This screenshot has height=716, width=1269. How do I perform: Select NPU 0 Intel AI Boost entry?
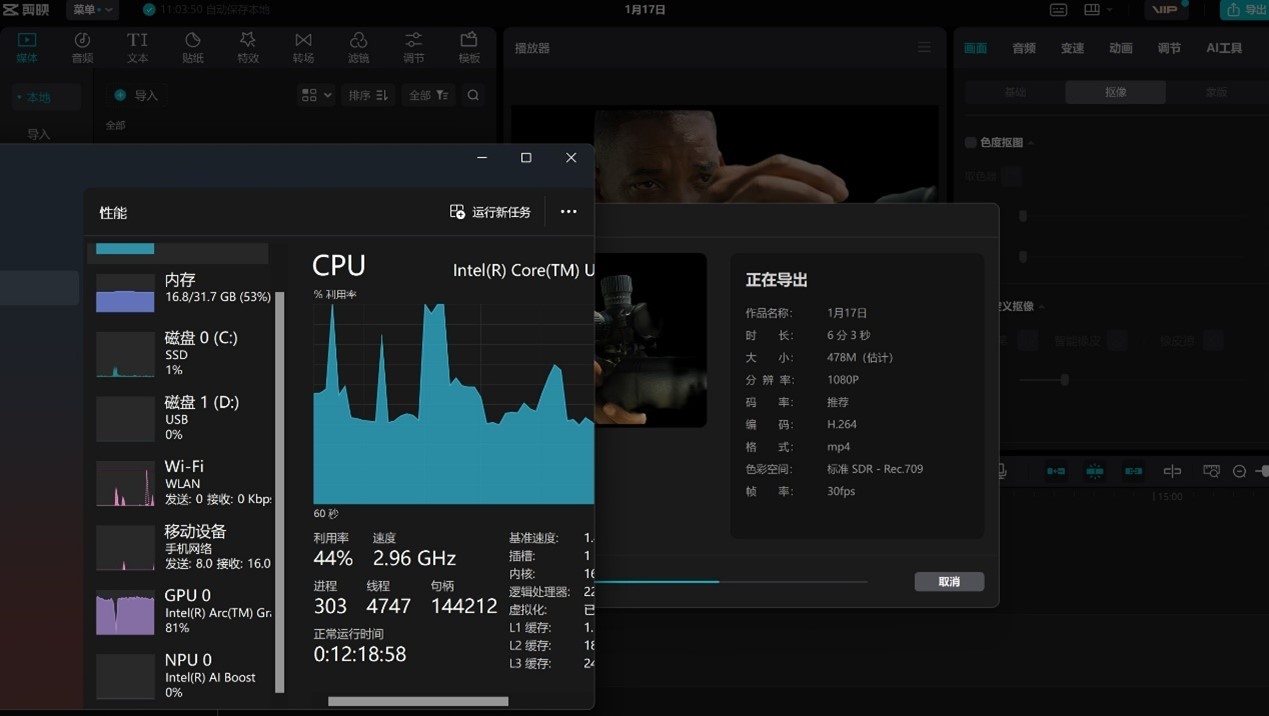pos(180,677)
